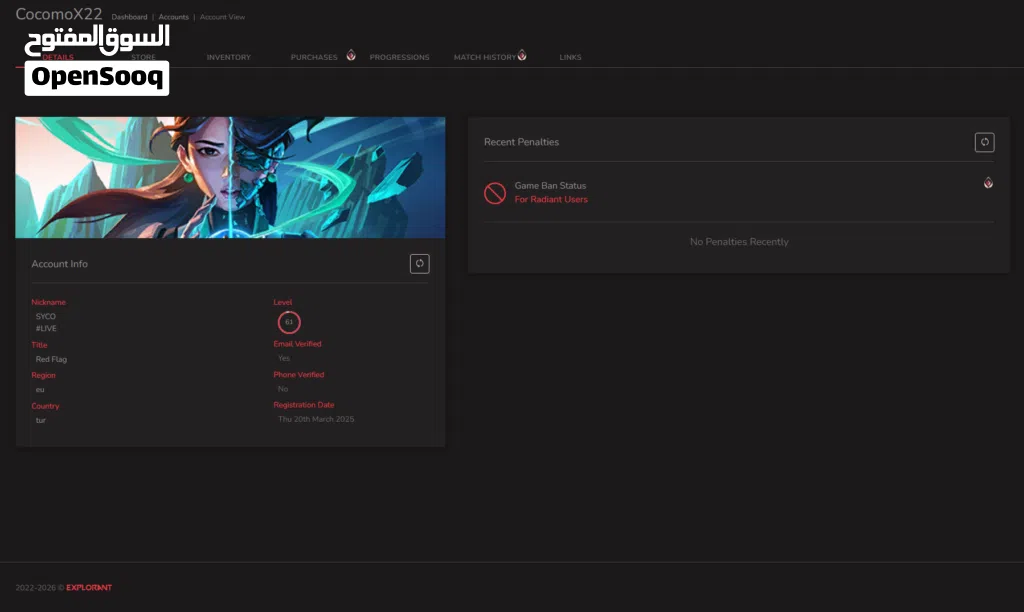Screen dimensions: 1024x612
Task: Click the level 61 circle badge
Action: (x=289, y=322)
